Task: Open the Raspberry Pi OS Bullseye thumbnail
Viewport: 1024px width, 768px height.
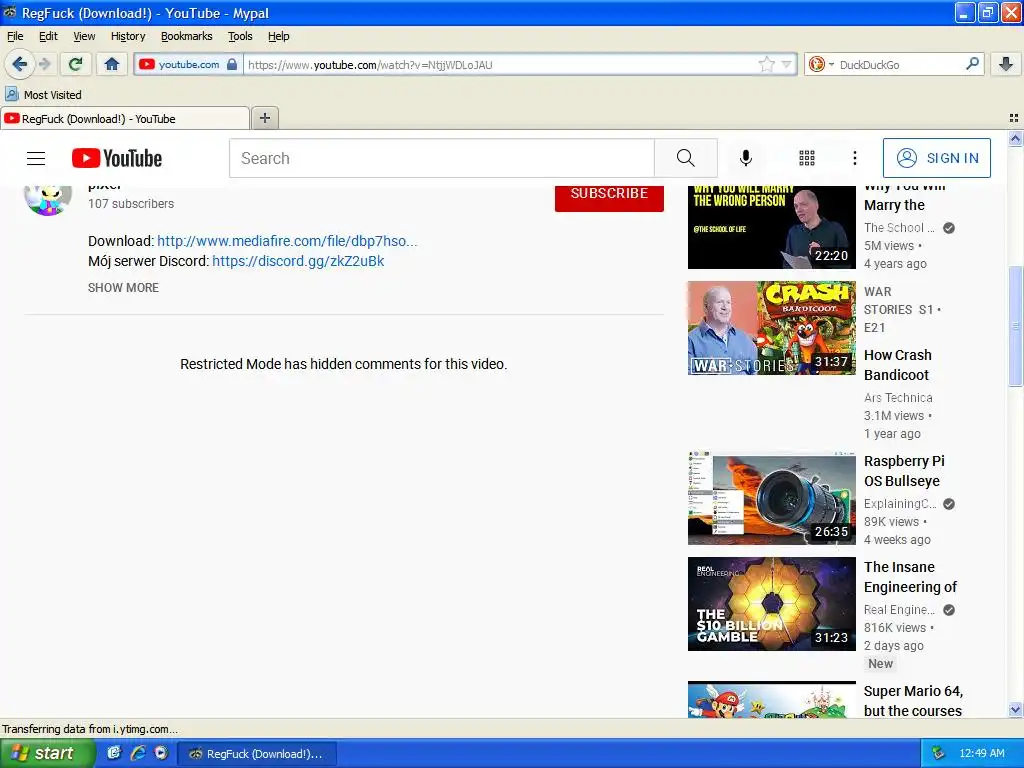Action: (x=771, y=498)
